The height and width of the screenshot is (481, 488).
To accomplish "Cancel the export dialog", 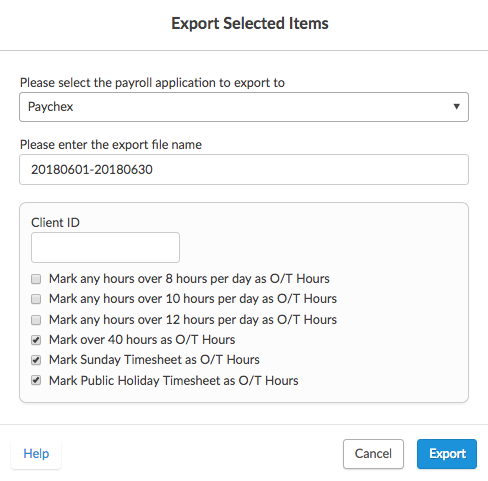I will (373, 454).
